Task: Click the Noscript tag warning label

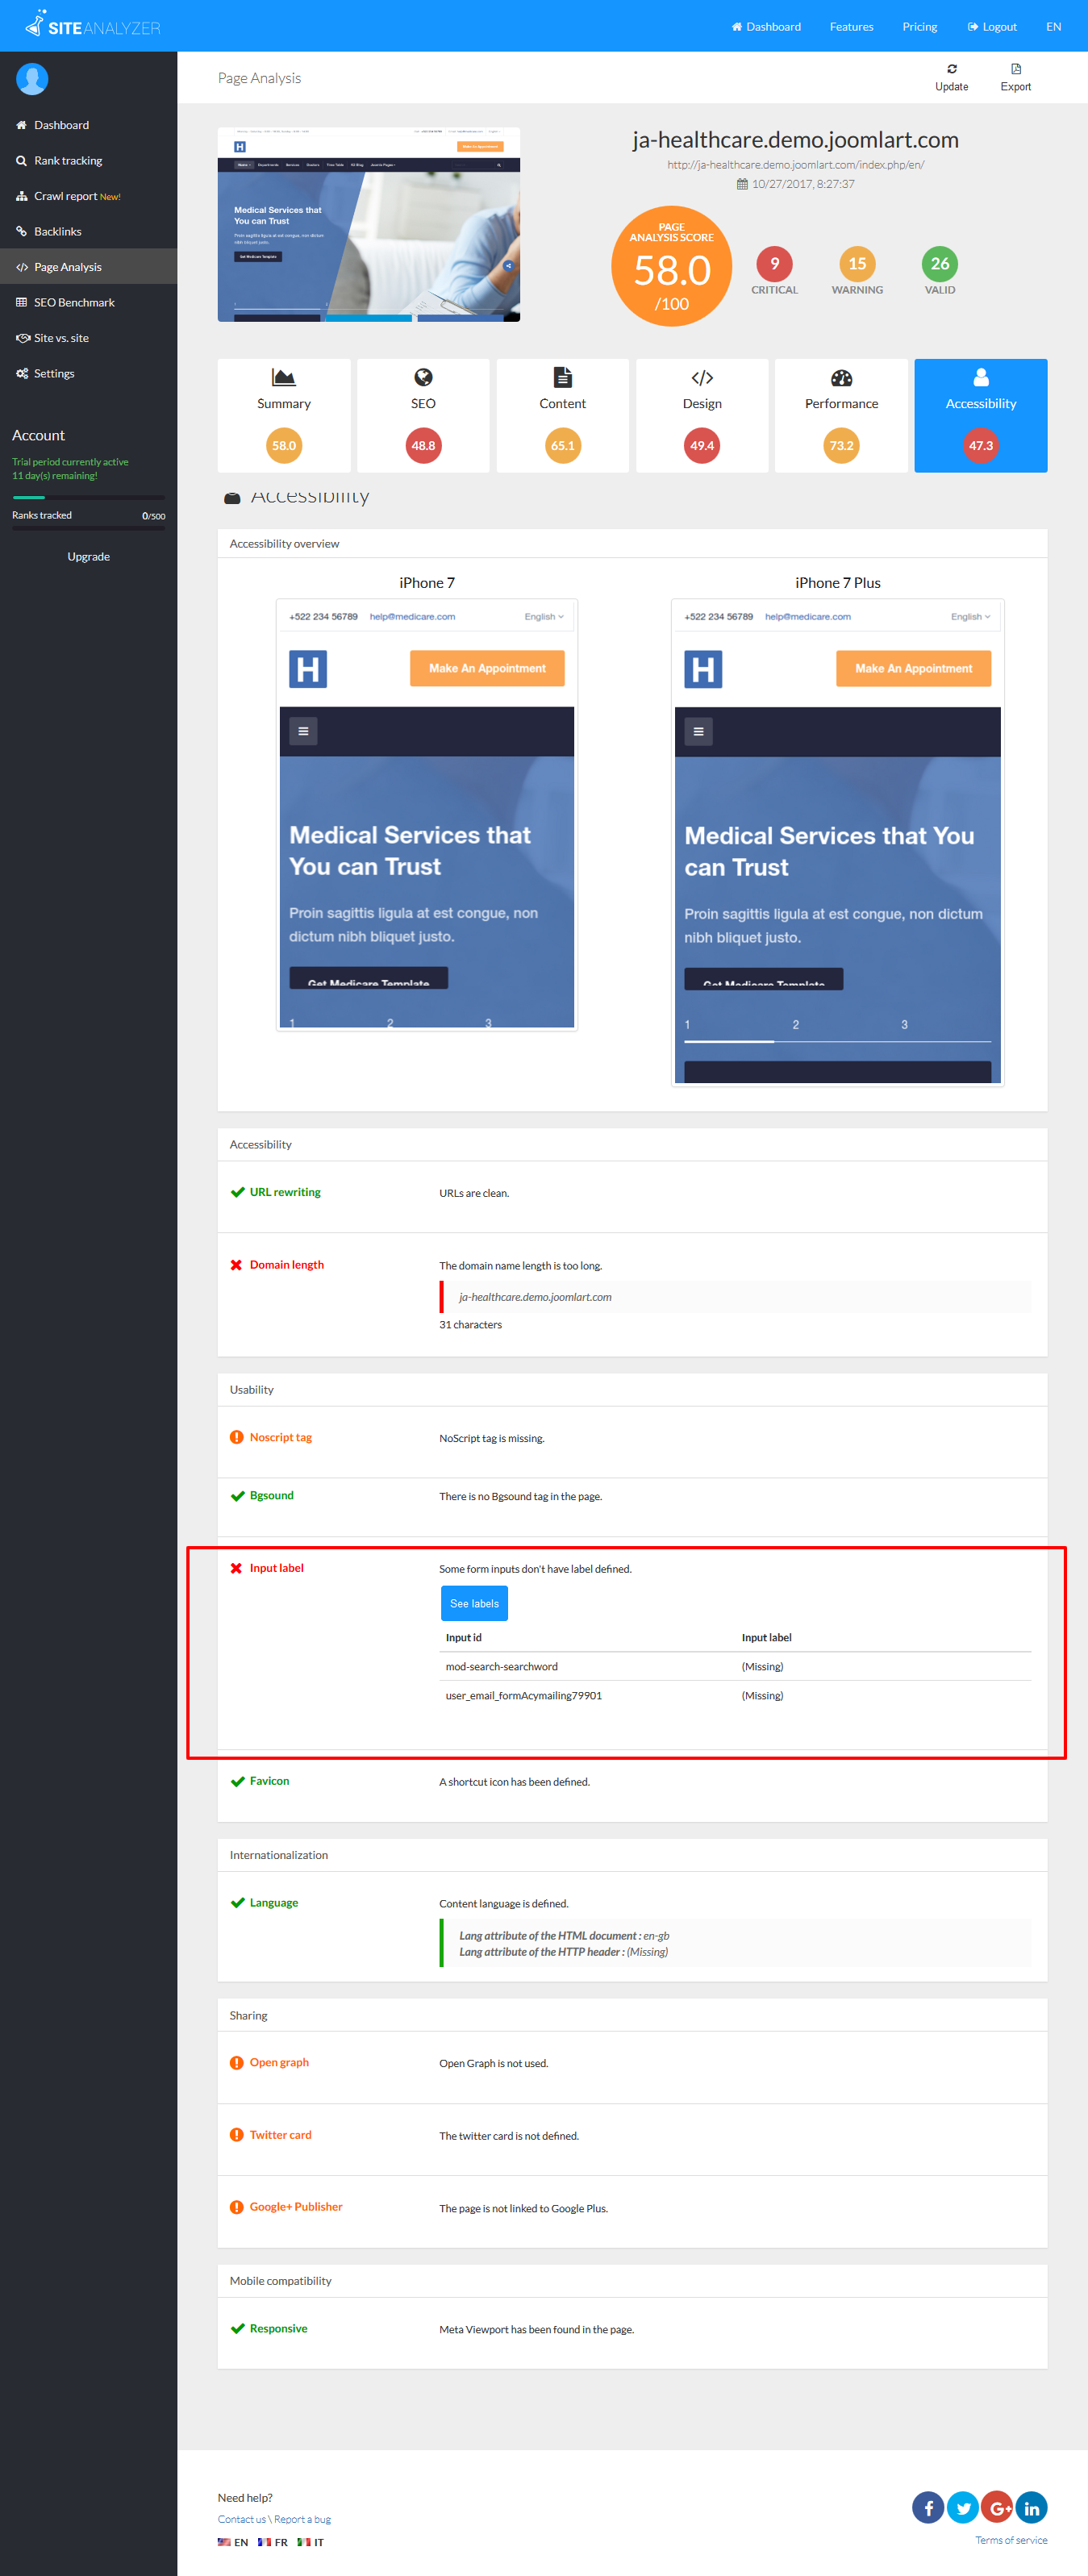Action: 281,1437
